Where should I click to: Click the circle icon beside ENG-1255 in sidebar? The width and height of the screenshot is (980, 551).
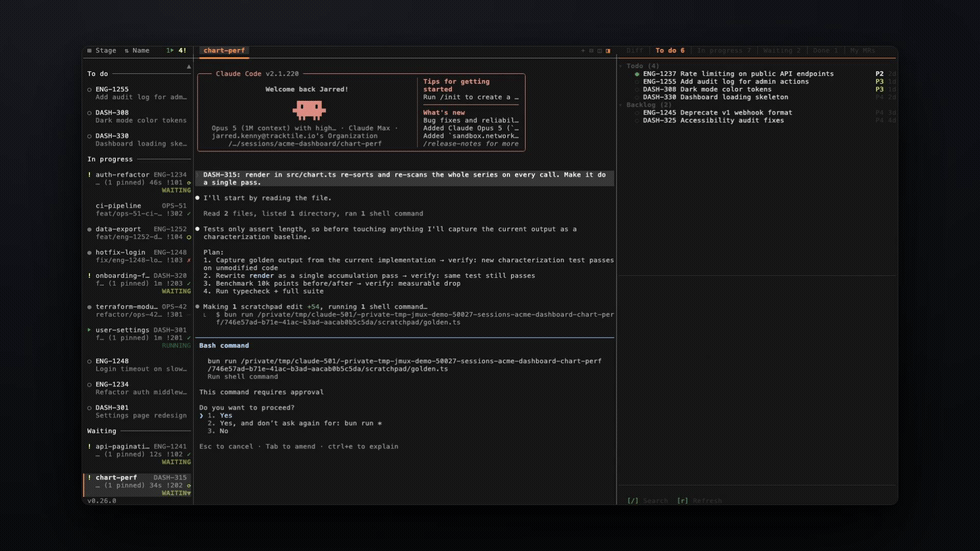click(89, 89)
